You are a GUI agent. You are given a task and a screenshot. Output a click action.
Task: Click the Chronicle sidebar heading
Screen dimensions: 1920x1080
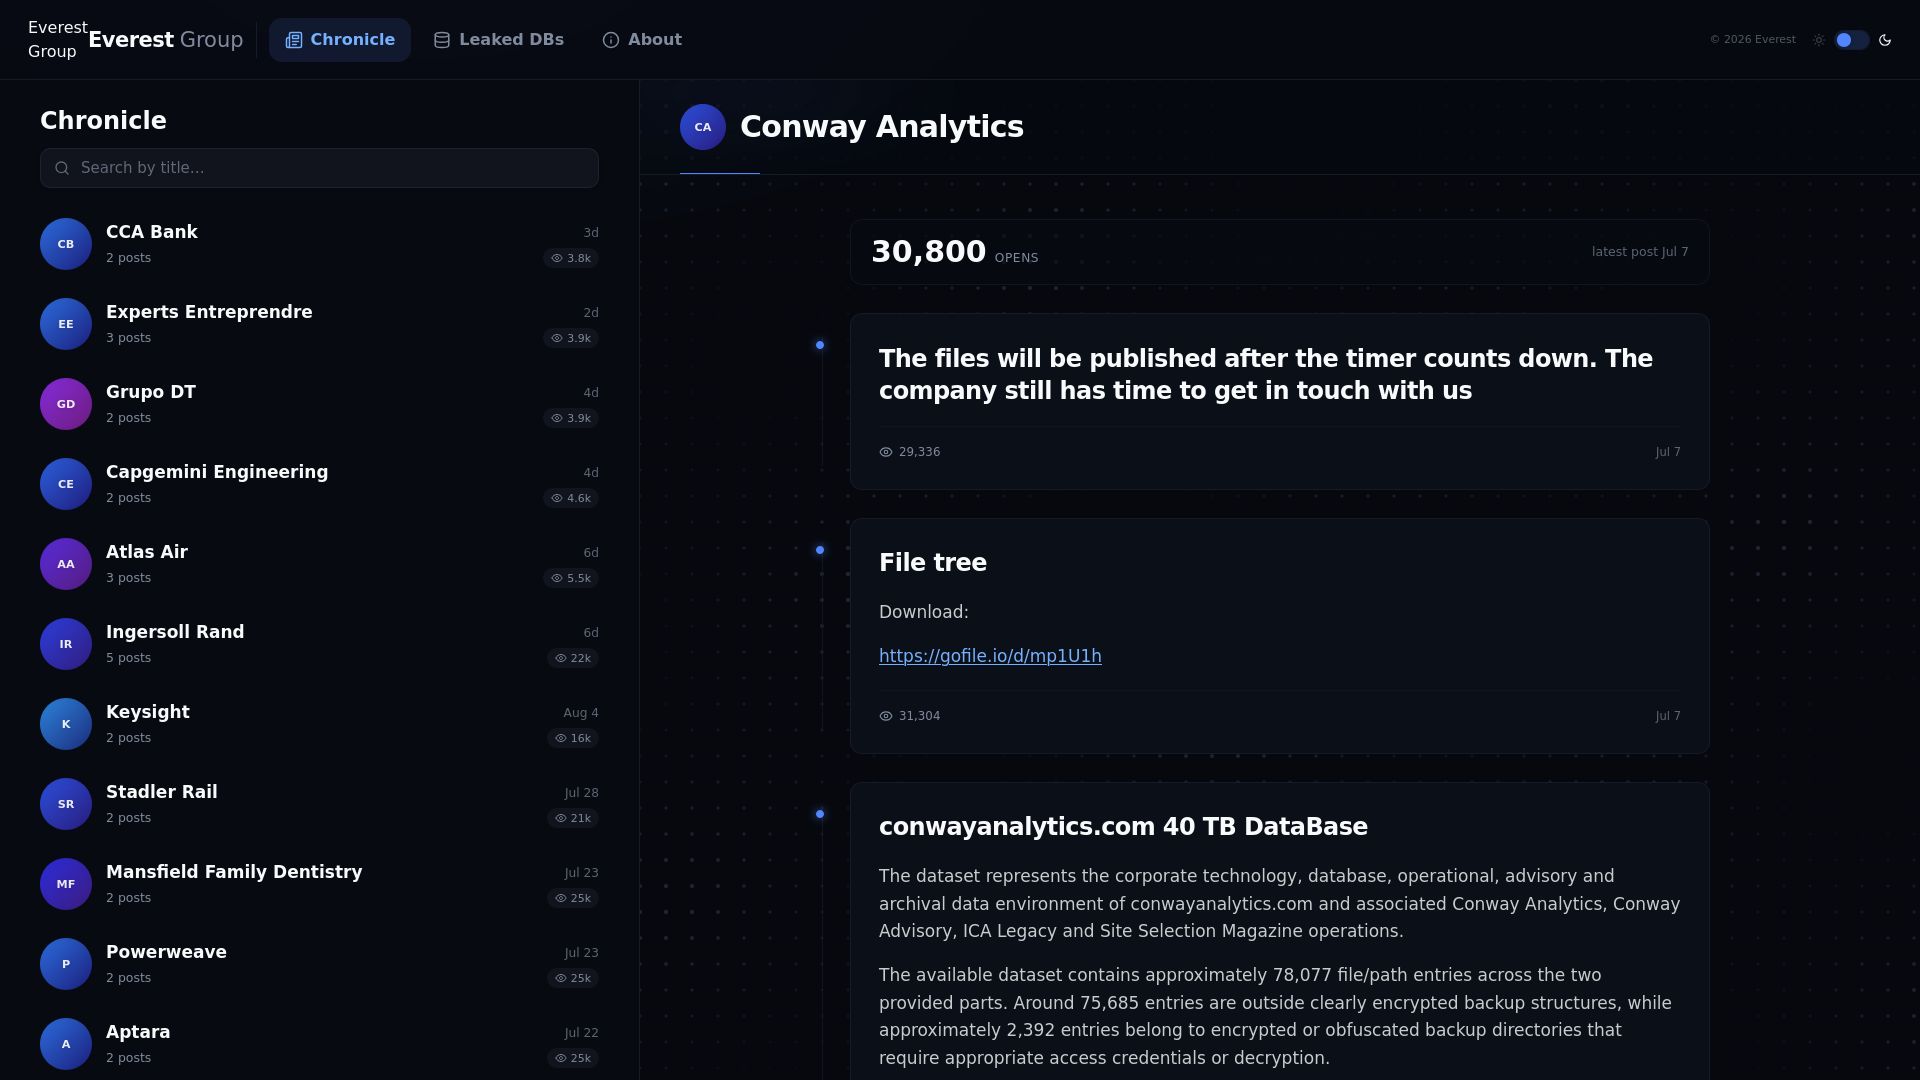coord(103,121)
